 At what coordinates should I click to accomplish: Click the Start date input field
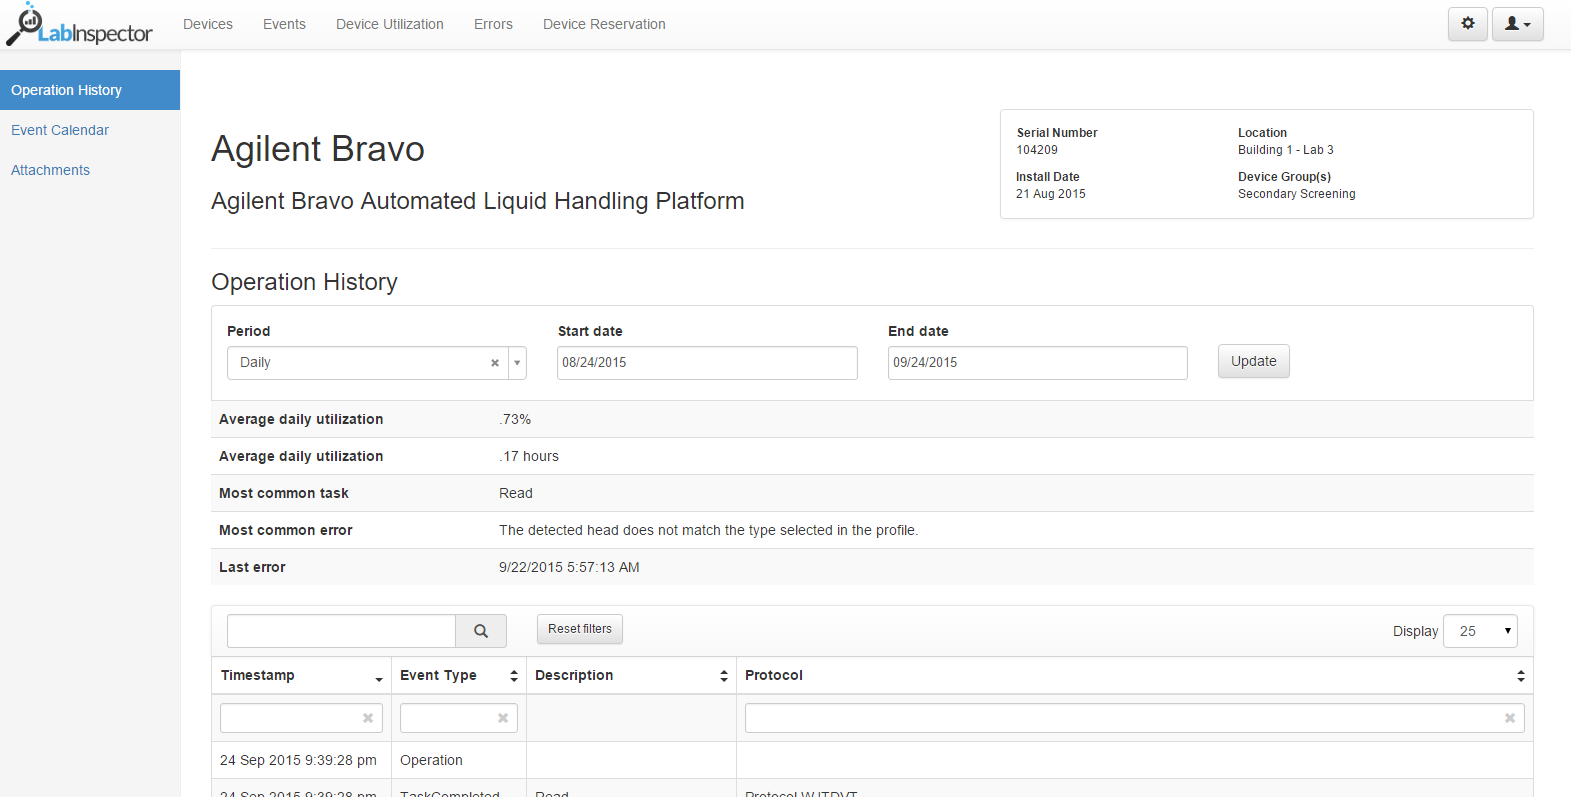coord(706,363)
